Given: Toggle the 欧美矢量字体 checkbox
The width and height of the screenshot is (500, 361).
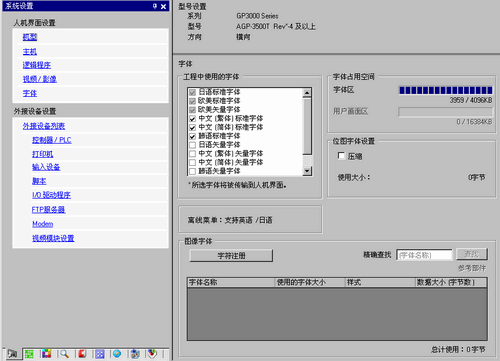Looking at the screenshot, I should coord(192,110).
